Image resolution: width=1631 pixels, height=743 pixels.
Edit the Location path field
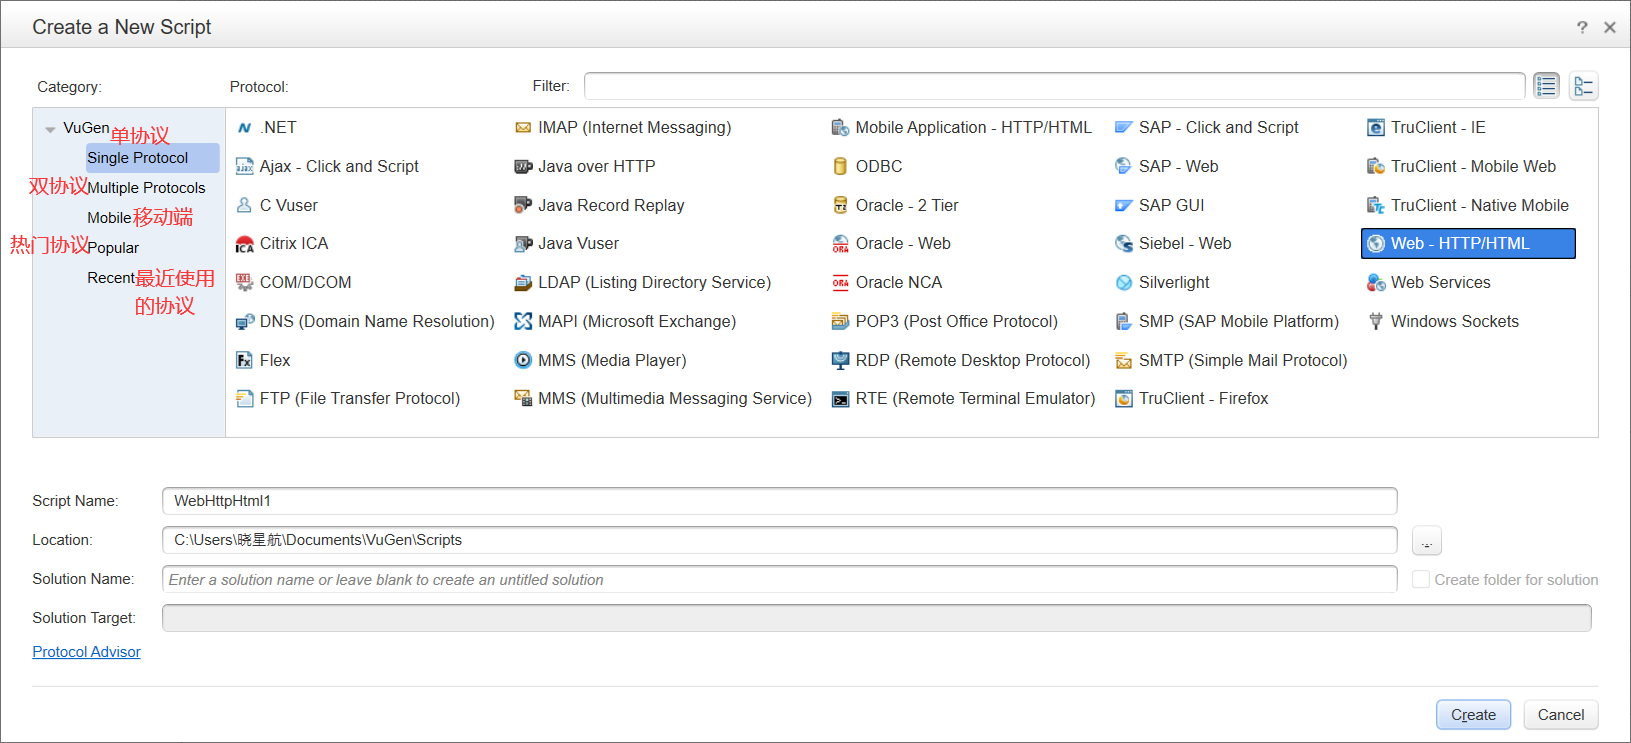[x=779, y=540]
